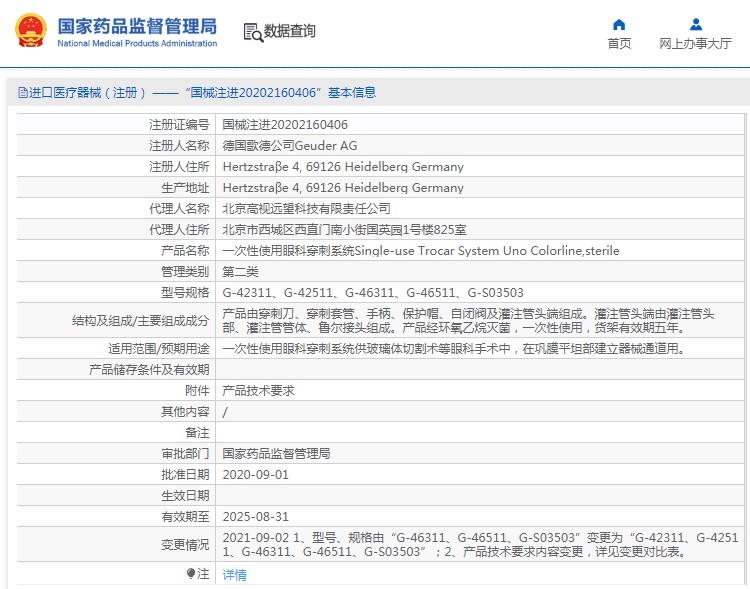This screenshot has width=750, height=589.
Task: Click National Medical Products Administration subtitle
Action: [137, 44]
